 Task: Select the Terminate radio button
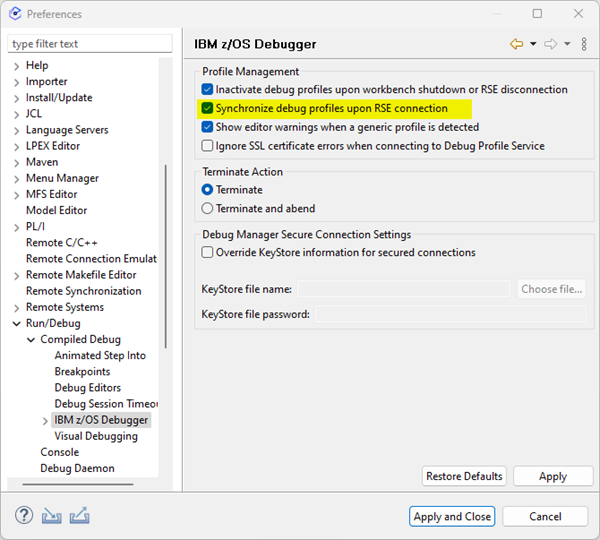pos(207,189)
